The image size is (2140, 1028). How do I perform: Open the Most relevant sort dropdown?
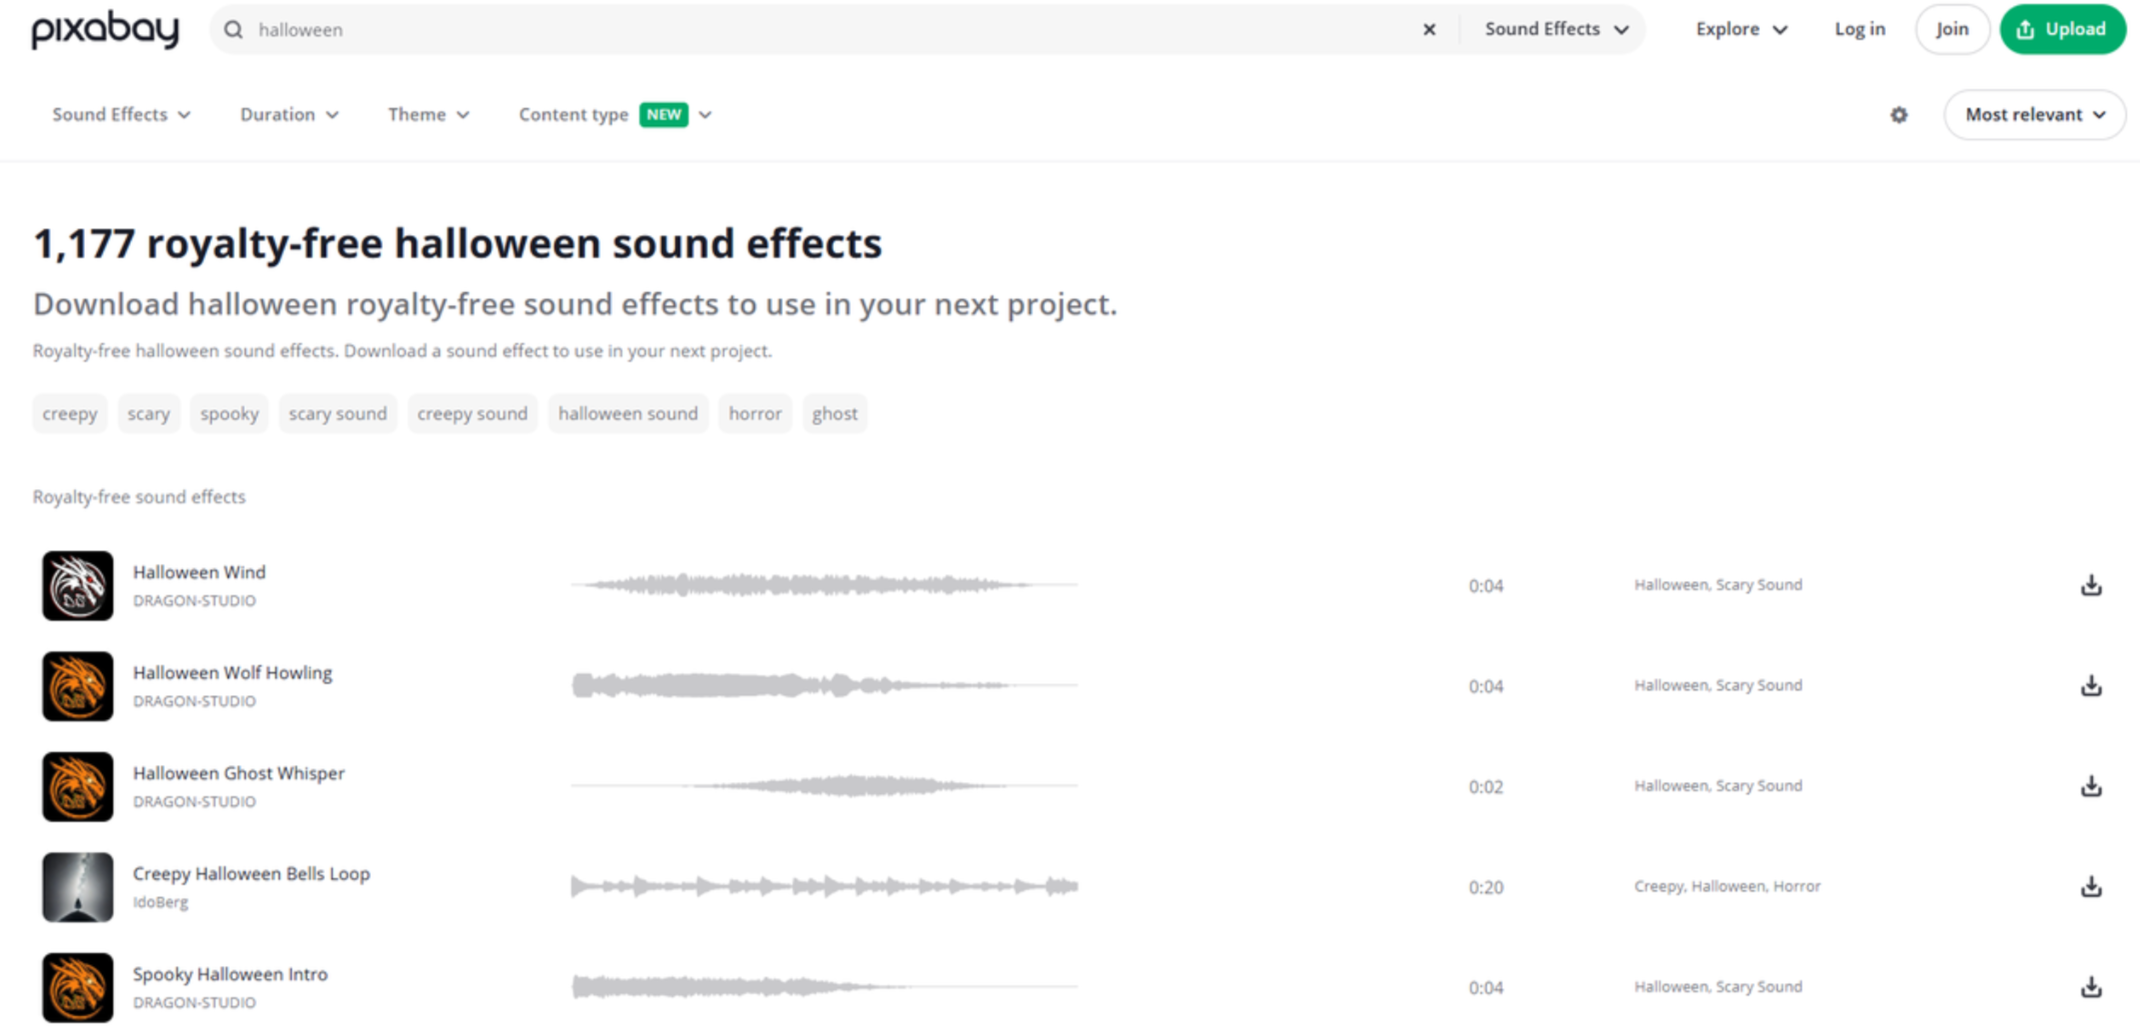point(2034,115)
